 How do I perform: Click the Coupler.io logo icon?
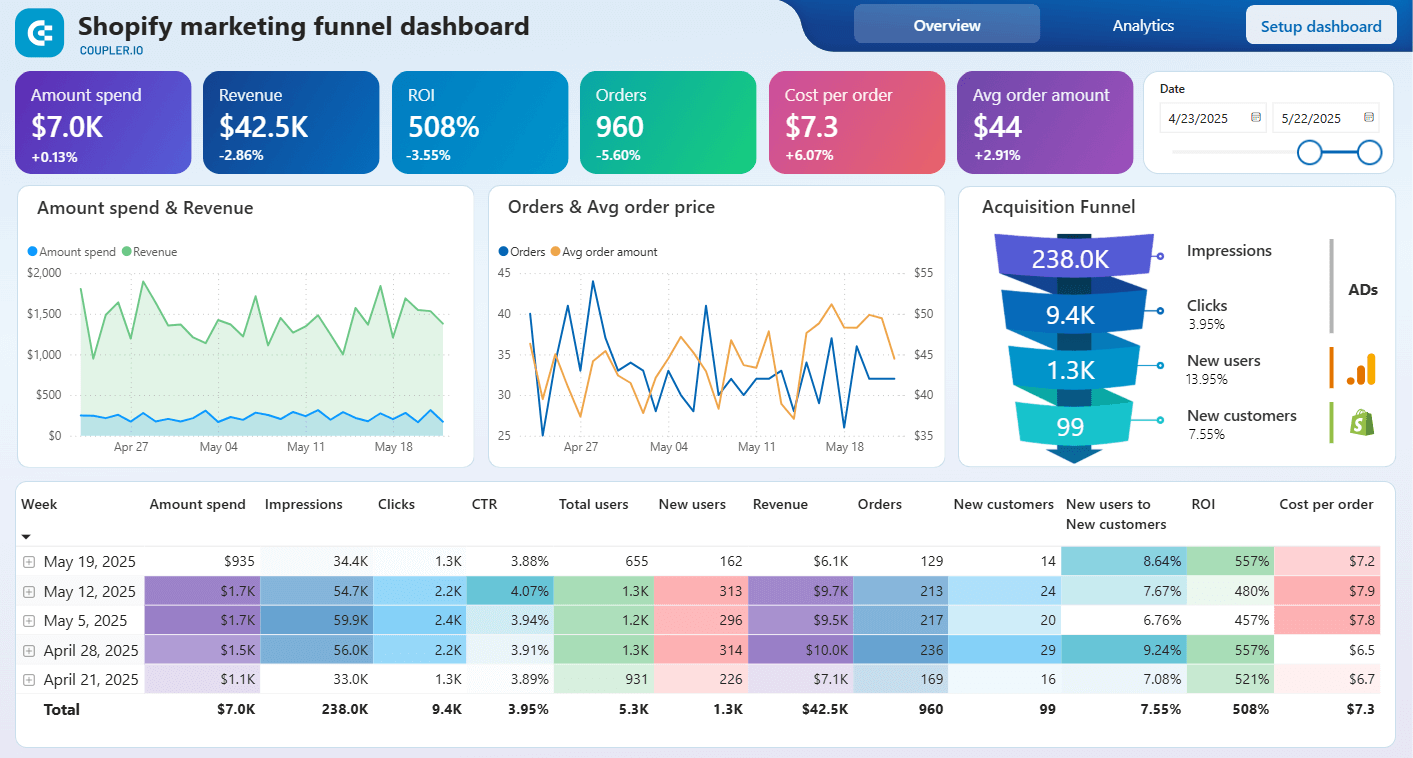click(39, 33)
